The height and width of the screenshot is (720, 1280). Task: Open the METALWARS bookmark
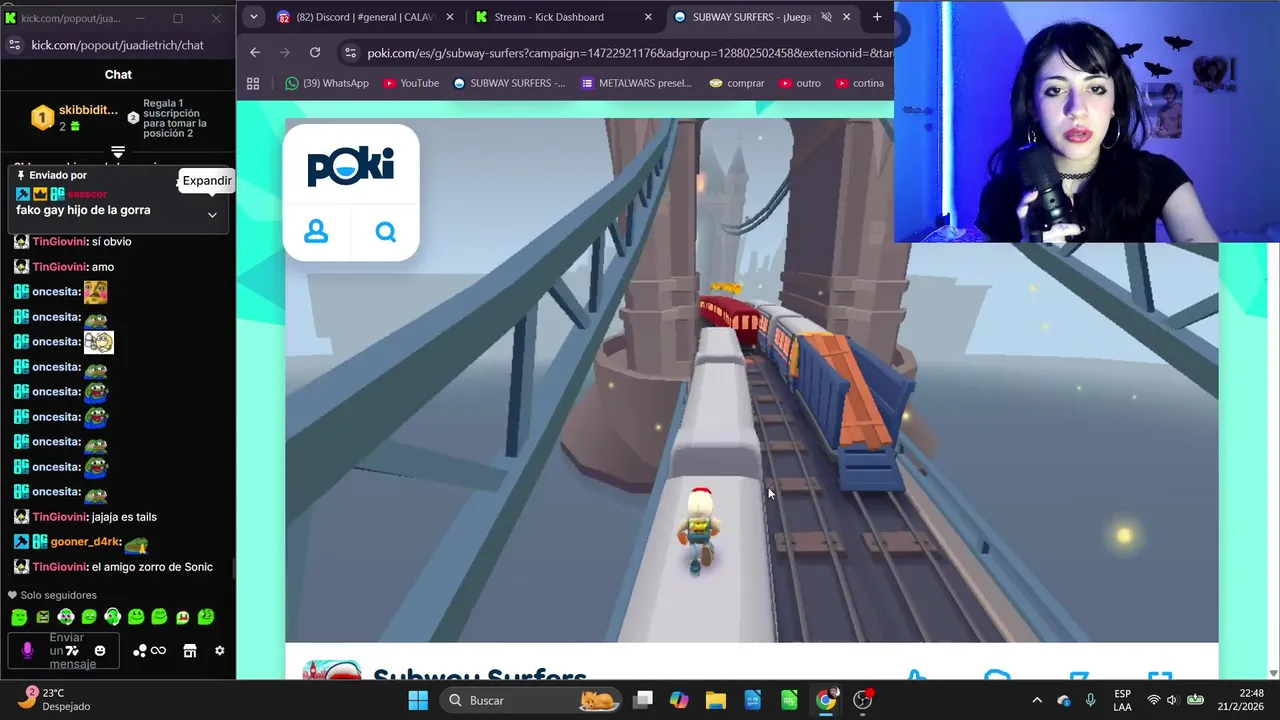point(637,83)
